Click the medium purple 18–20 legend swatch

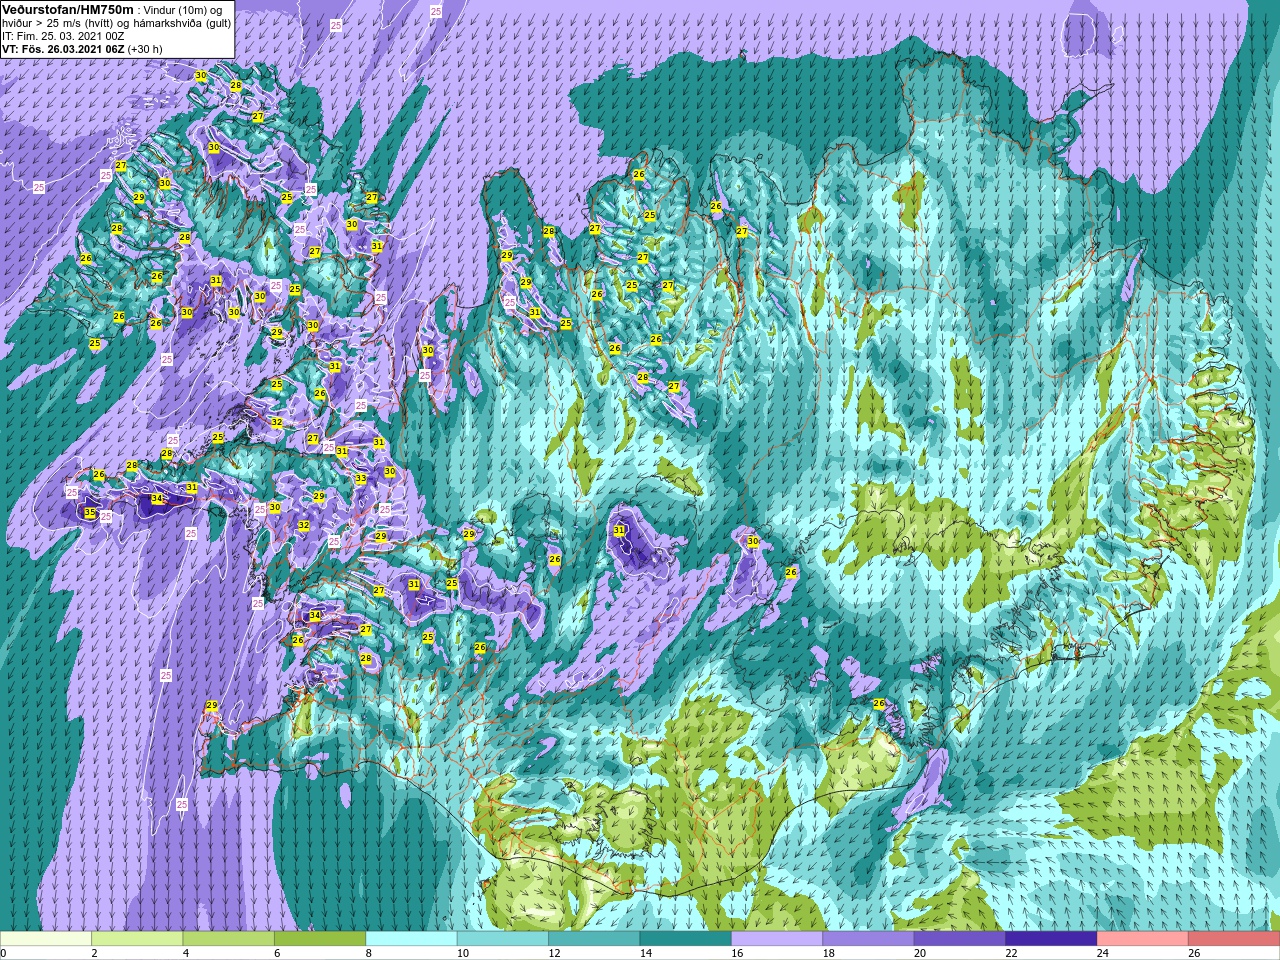(x=869, y=939)
